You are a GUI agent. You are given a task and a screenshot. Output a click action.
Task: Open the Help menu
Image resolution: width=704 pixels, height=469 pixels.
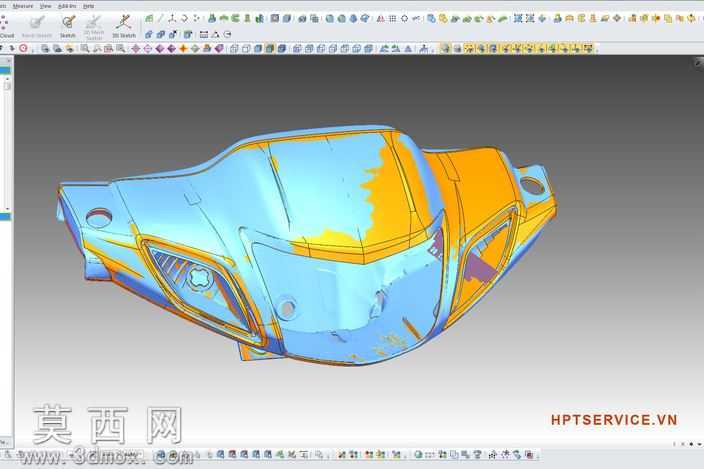click(x=88, y=6)
